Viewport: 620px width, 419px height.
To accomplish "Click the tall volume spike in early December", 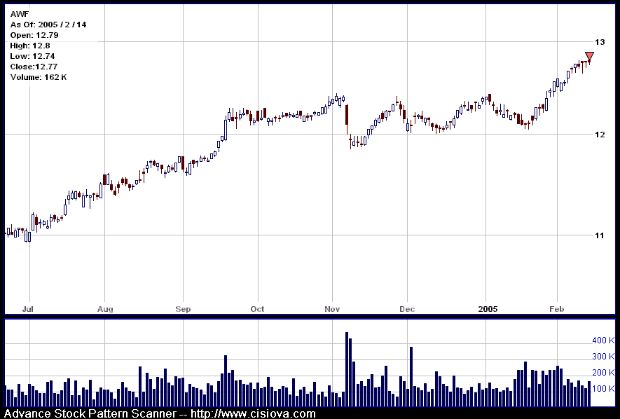I will 411,377.
